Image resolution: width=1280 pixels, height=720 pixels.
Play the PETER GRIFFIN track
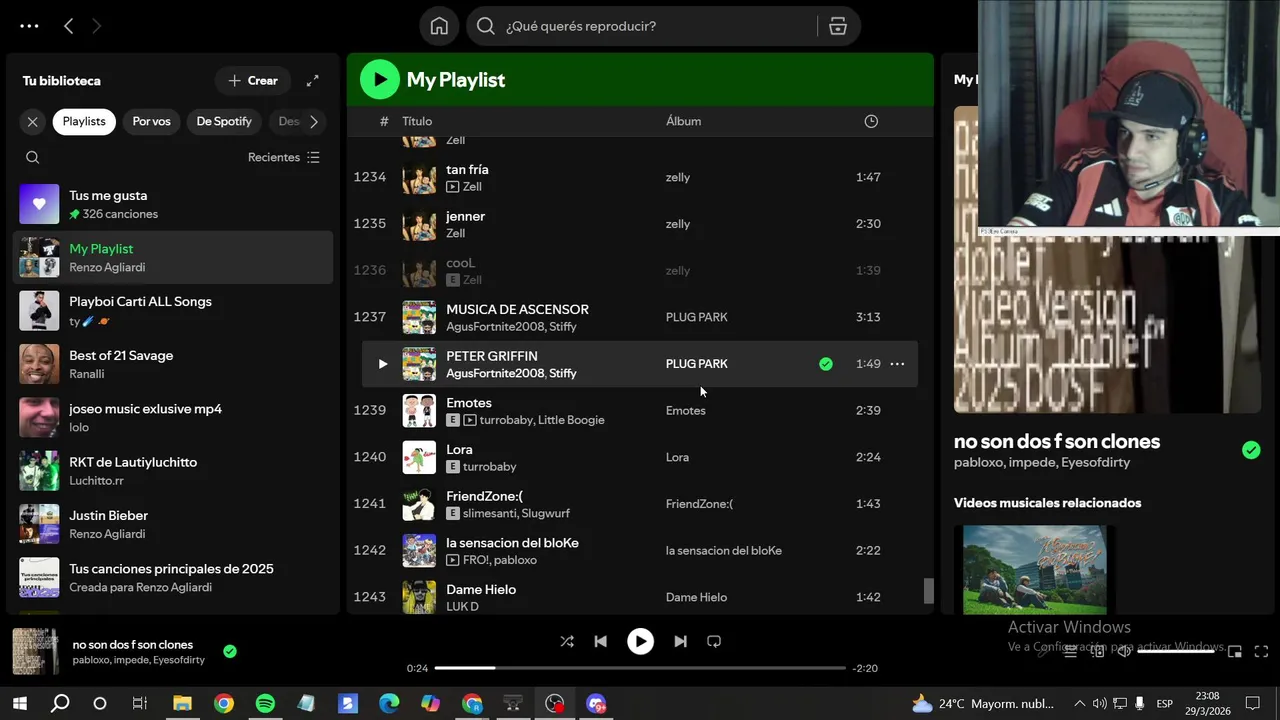tap(382, 364)
